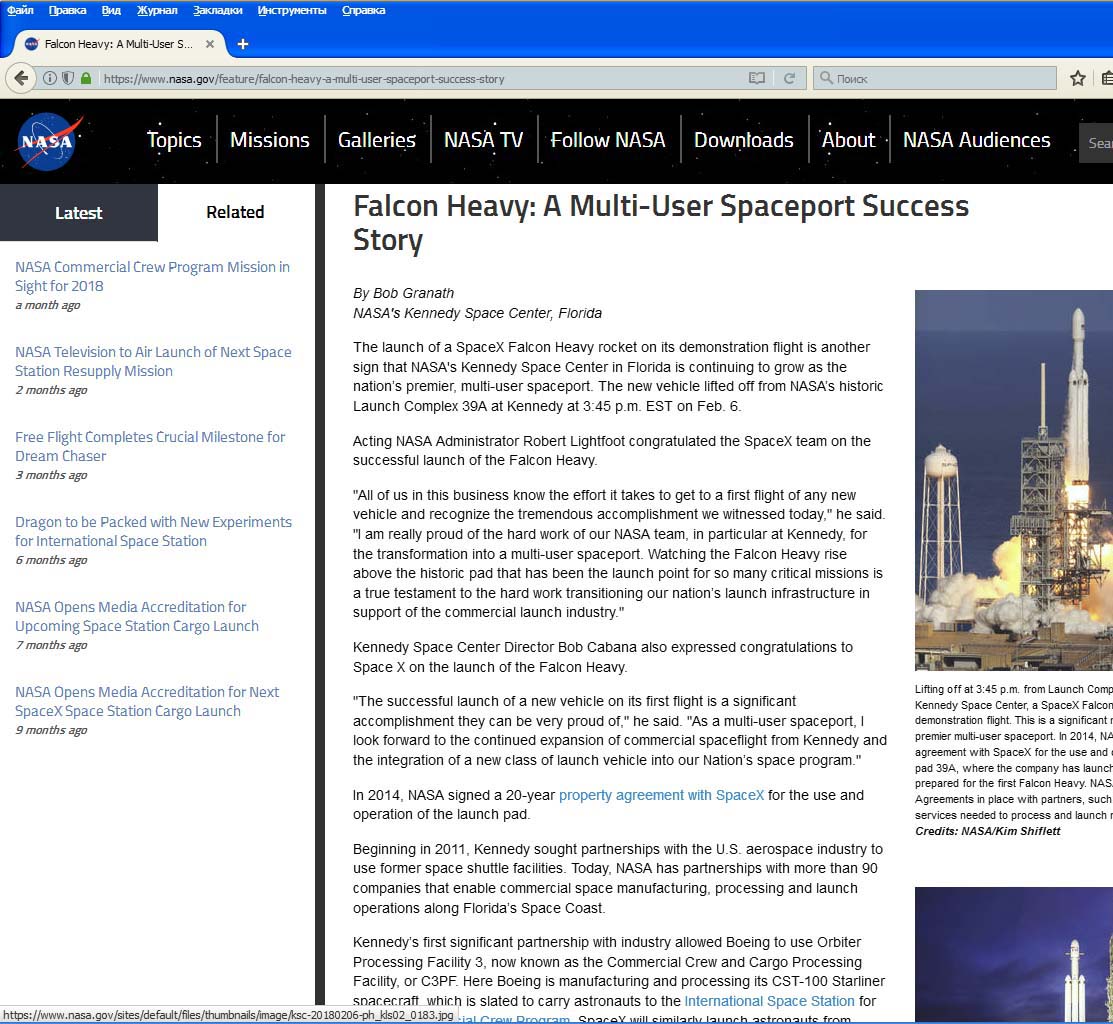Image resolution: width=1113 pixels, height=1024 pixels.
Task: Click the '6 months ago' timestamp
Action: pyautogui.click(x=51, y=560)
